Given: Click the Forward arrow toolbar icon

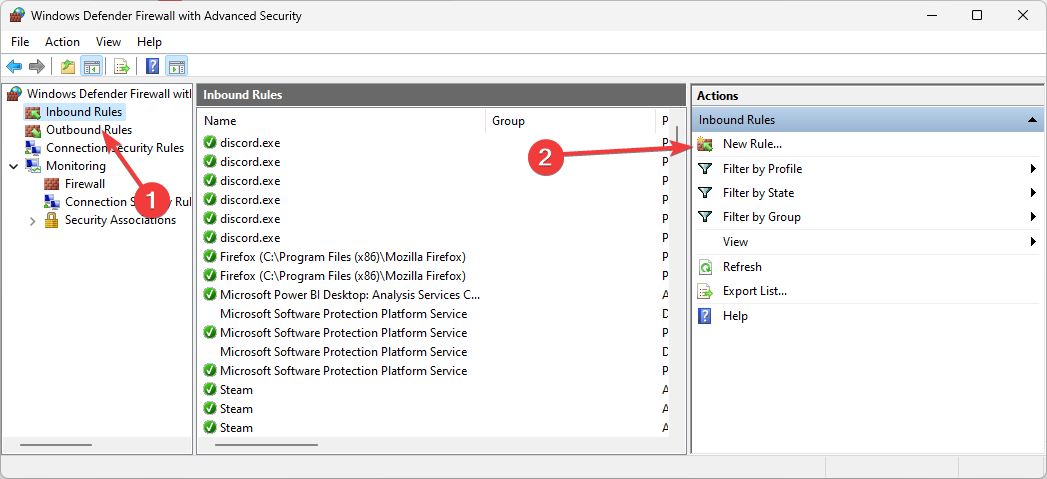Looking at the screenshot, I should tap(37, 66).
